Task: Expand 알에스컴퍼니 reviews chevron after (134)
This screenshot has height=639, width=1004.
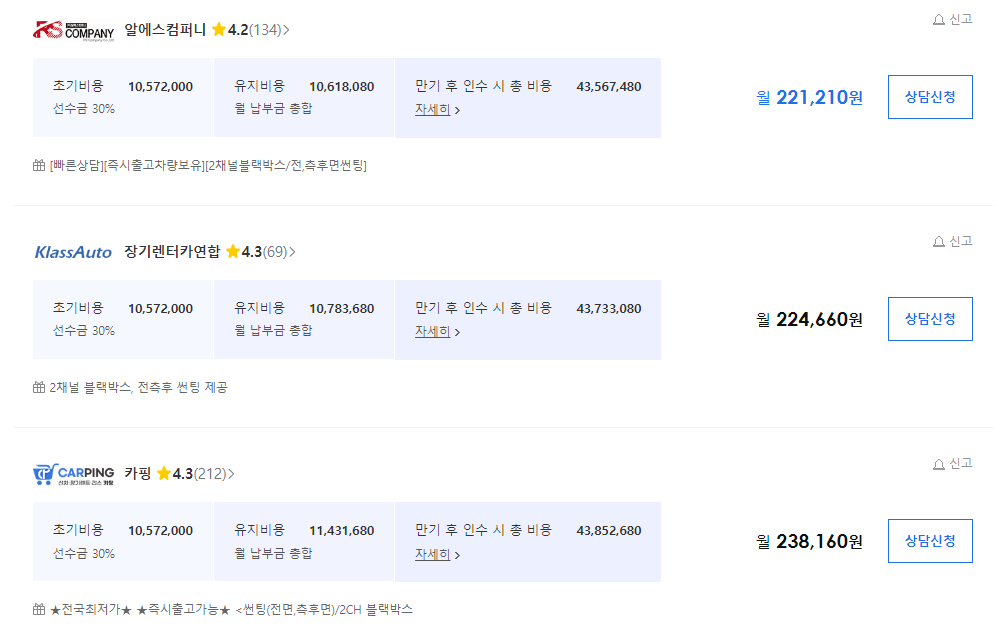Action: point(286,30)
